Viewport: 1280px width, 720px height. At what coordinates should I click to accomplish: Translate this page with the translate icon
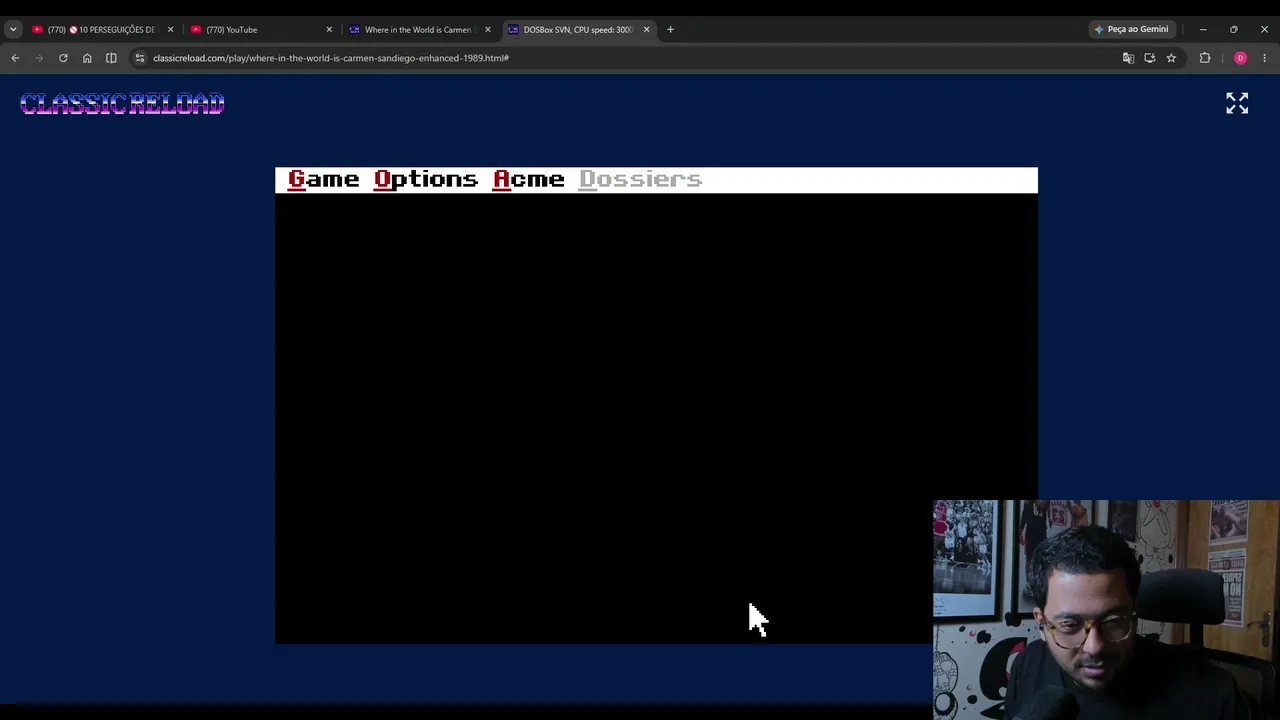[x=1128, y=58]
